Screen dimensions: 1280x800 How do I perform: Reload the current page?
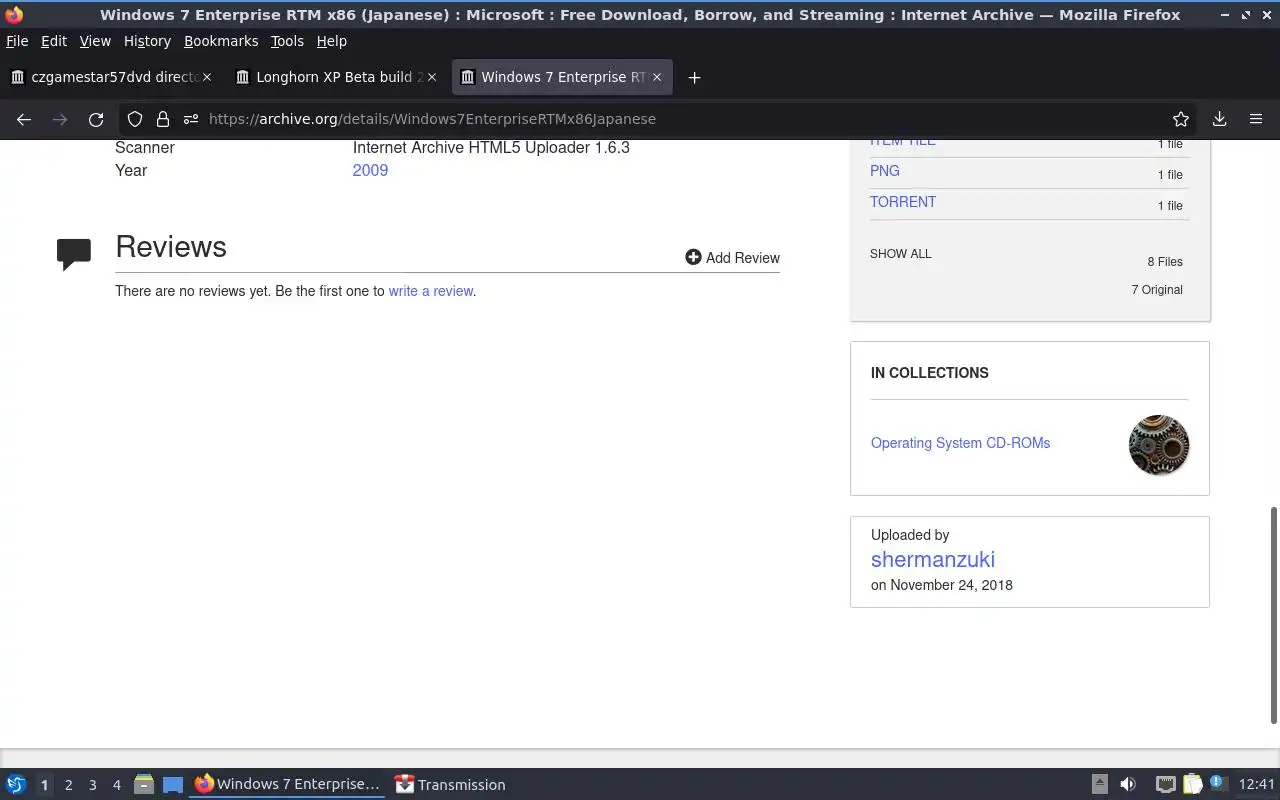pyautogui.click(x=96, y=119)
